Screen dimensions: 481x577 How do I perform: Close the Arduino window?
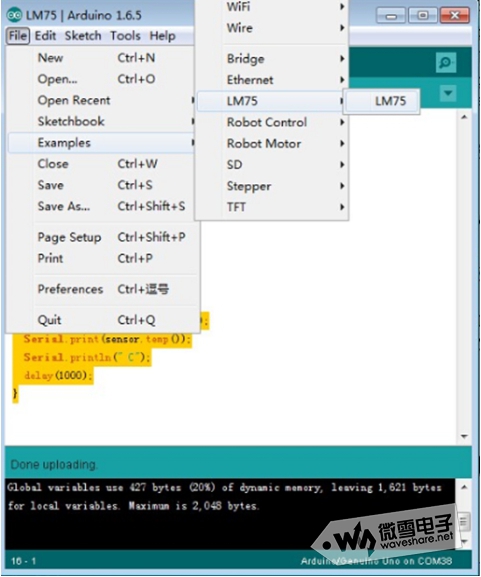tap(455, 16)
